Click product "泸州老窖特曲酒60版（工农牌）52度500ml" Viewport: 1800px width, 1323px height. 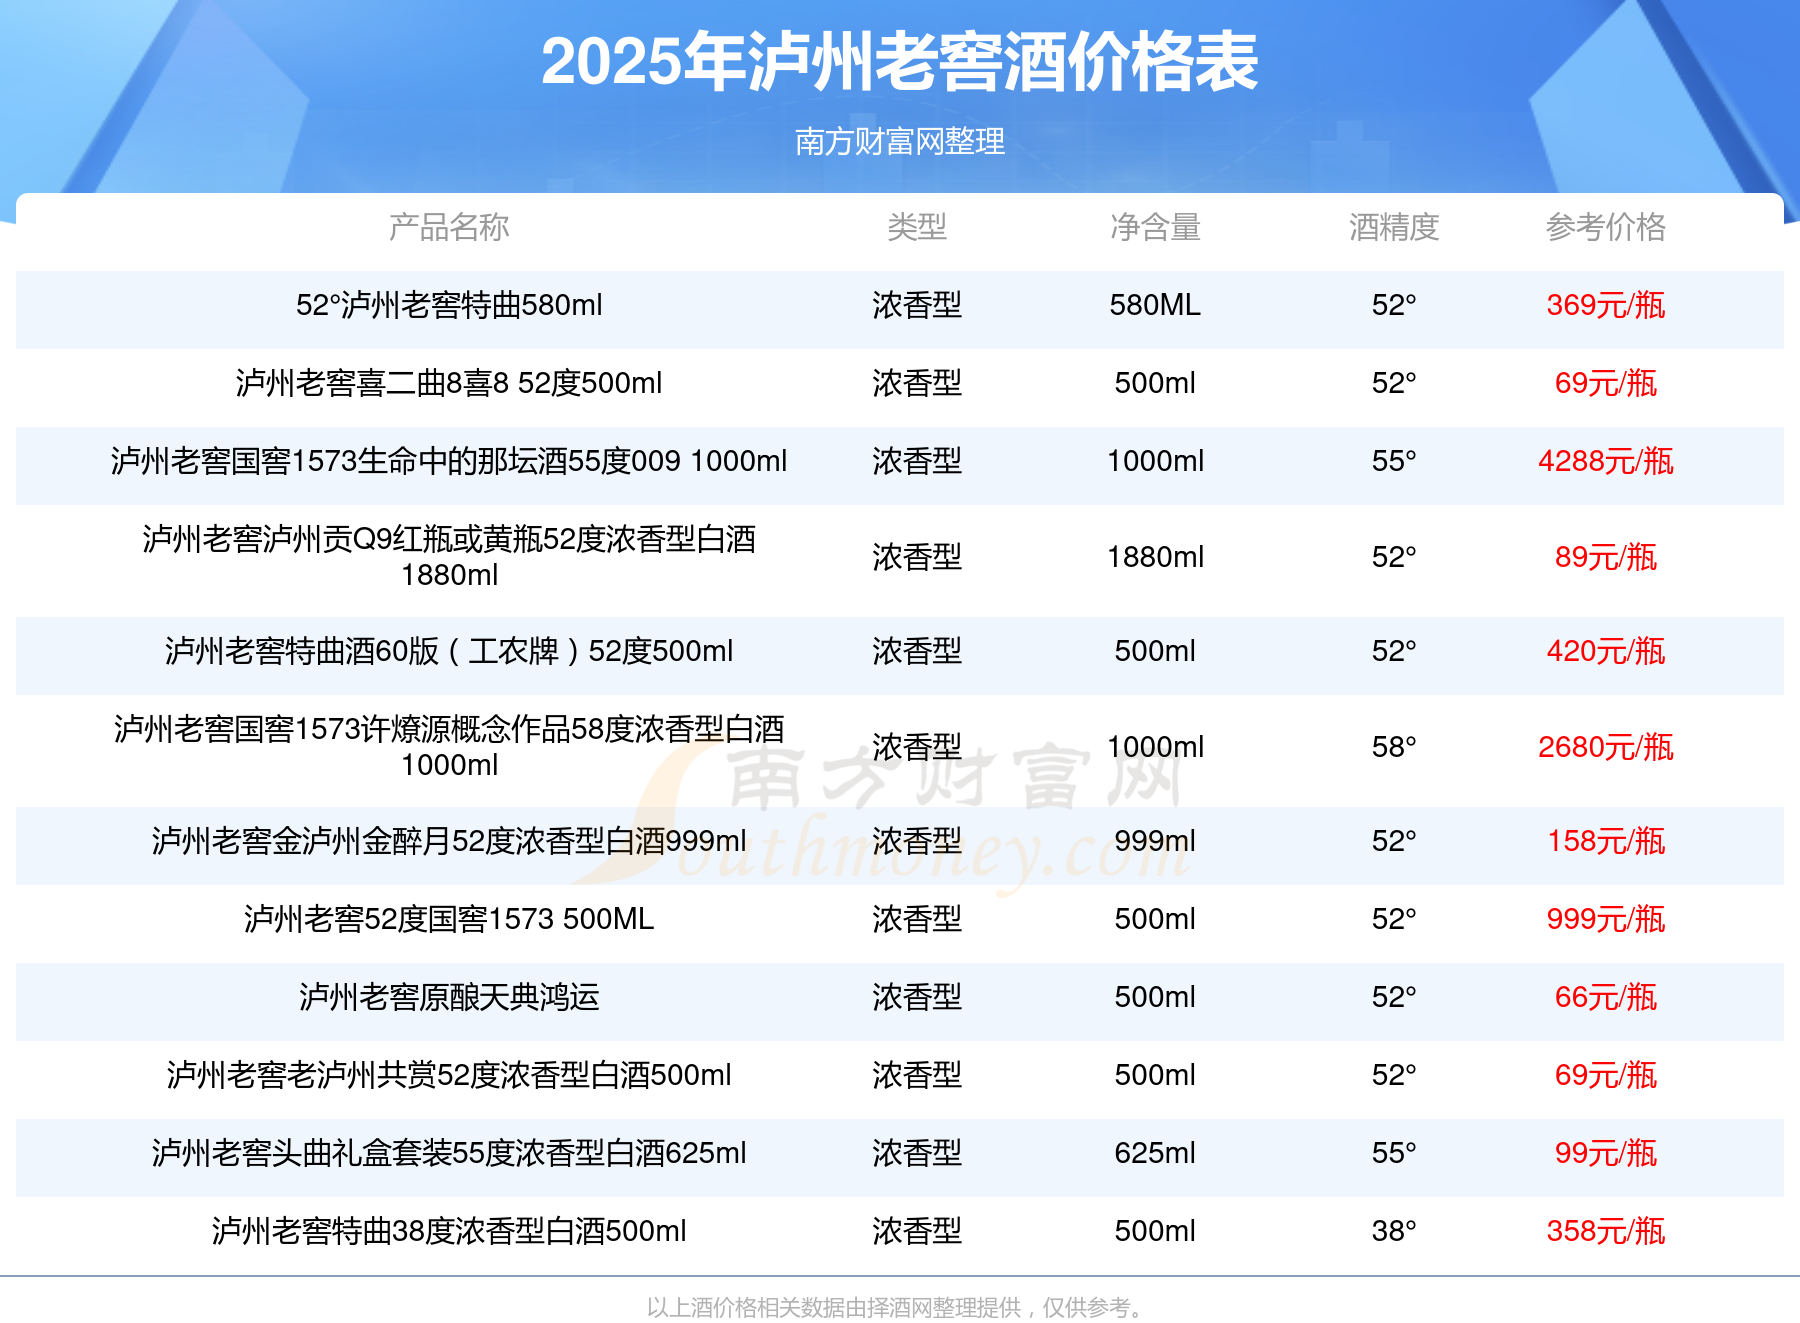coord(449,651)
